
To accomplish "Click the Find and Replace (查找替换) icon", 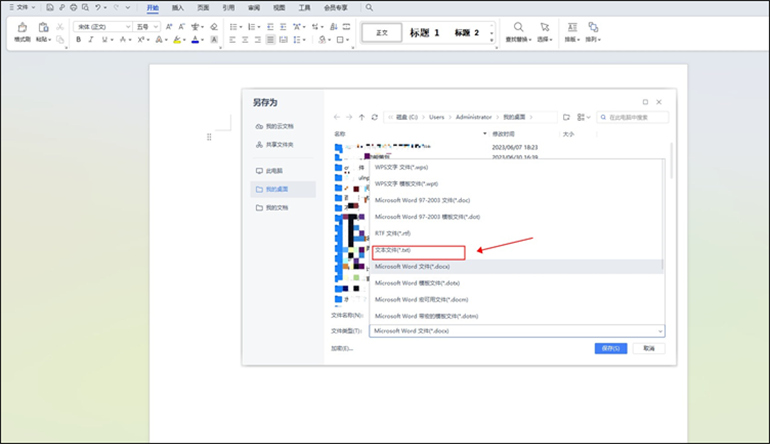I will pos(519,28).
